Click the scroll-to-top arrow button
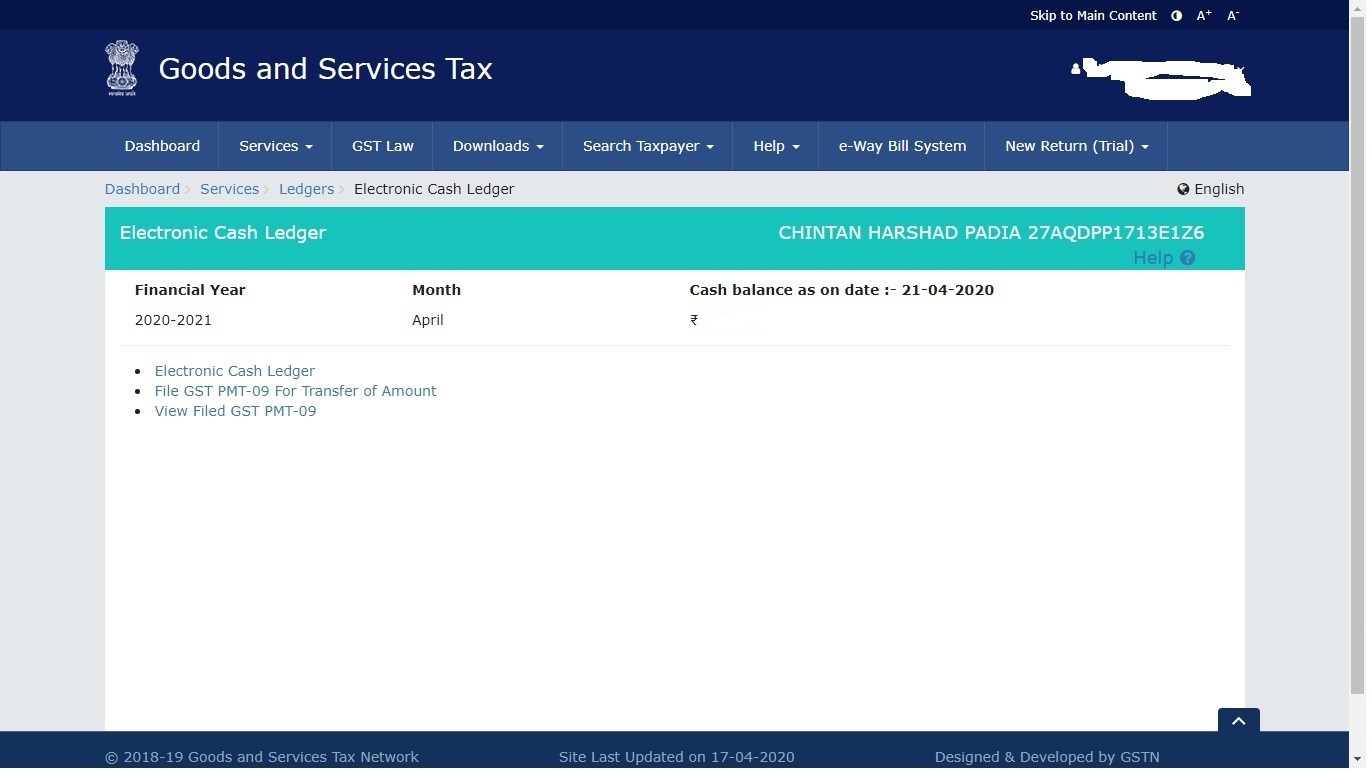 [1238, 721]
